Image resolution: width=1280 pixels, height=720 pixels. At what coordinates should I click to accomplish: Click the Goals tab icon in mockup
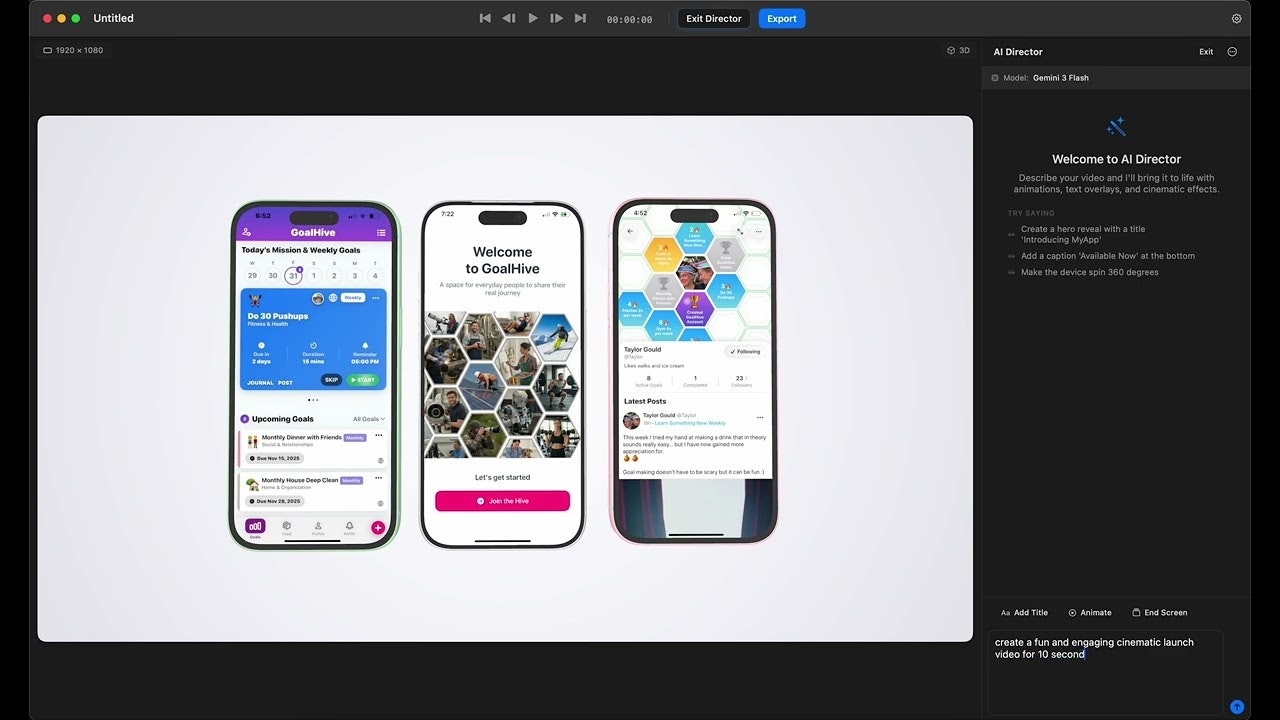pos(255,527)
